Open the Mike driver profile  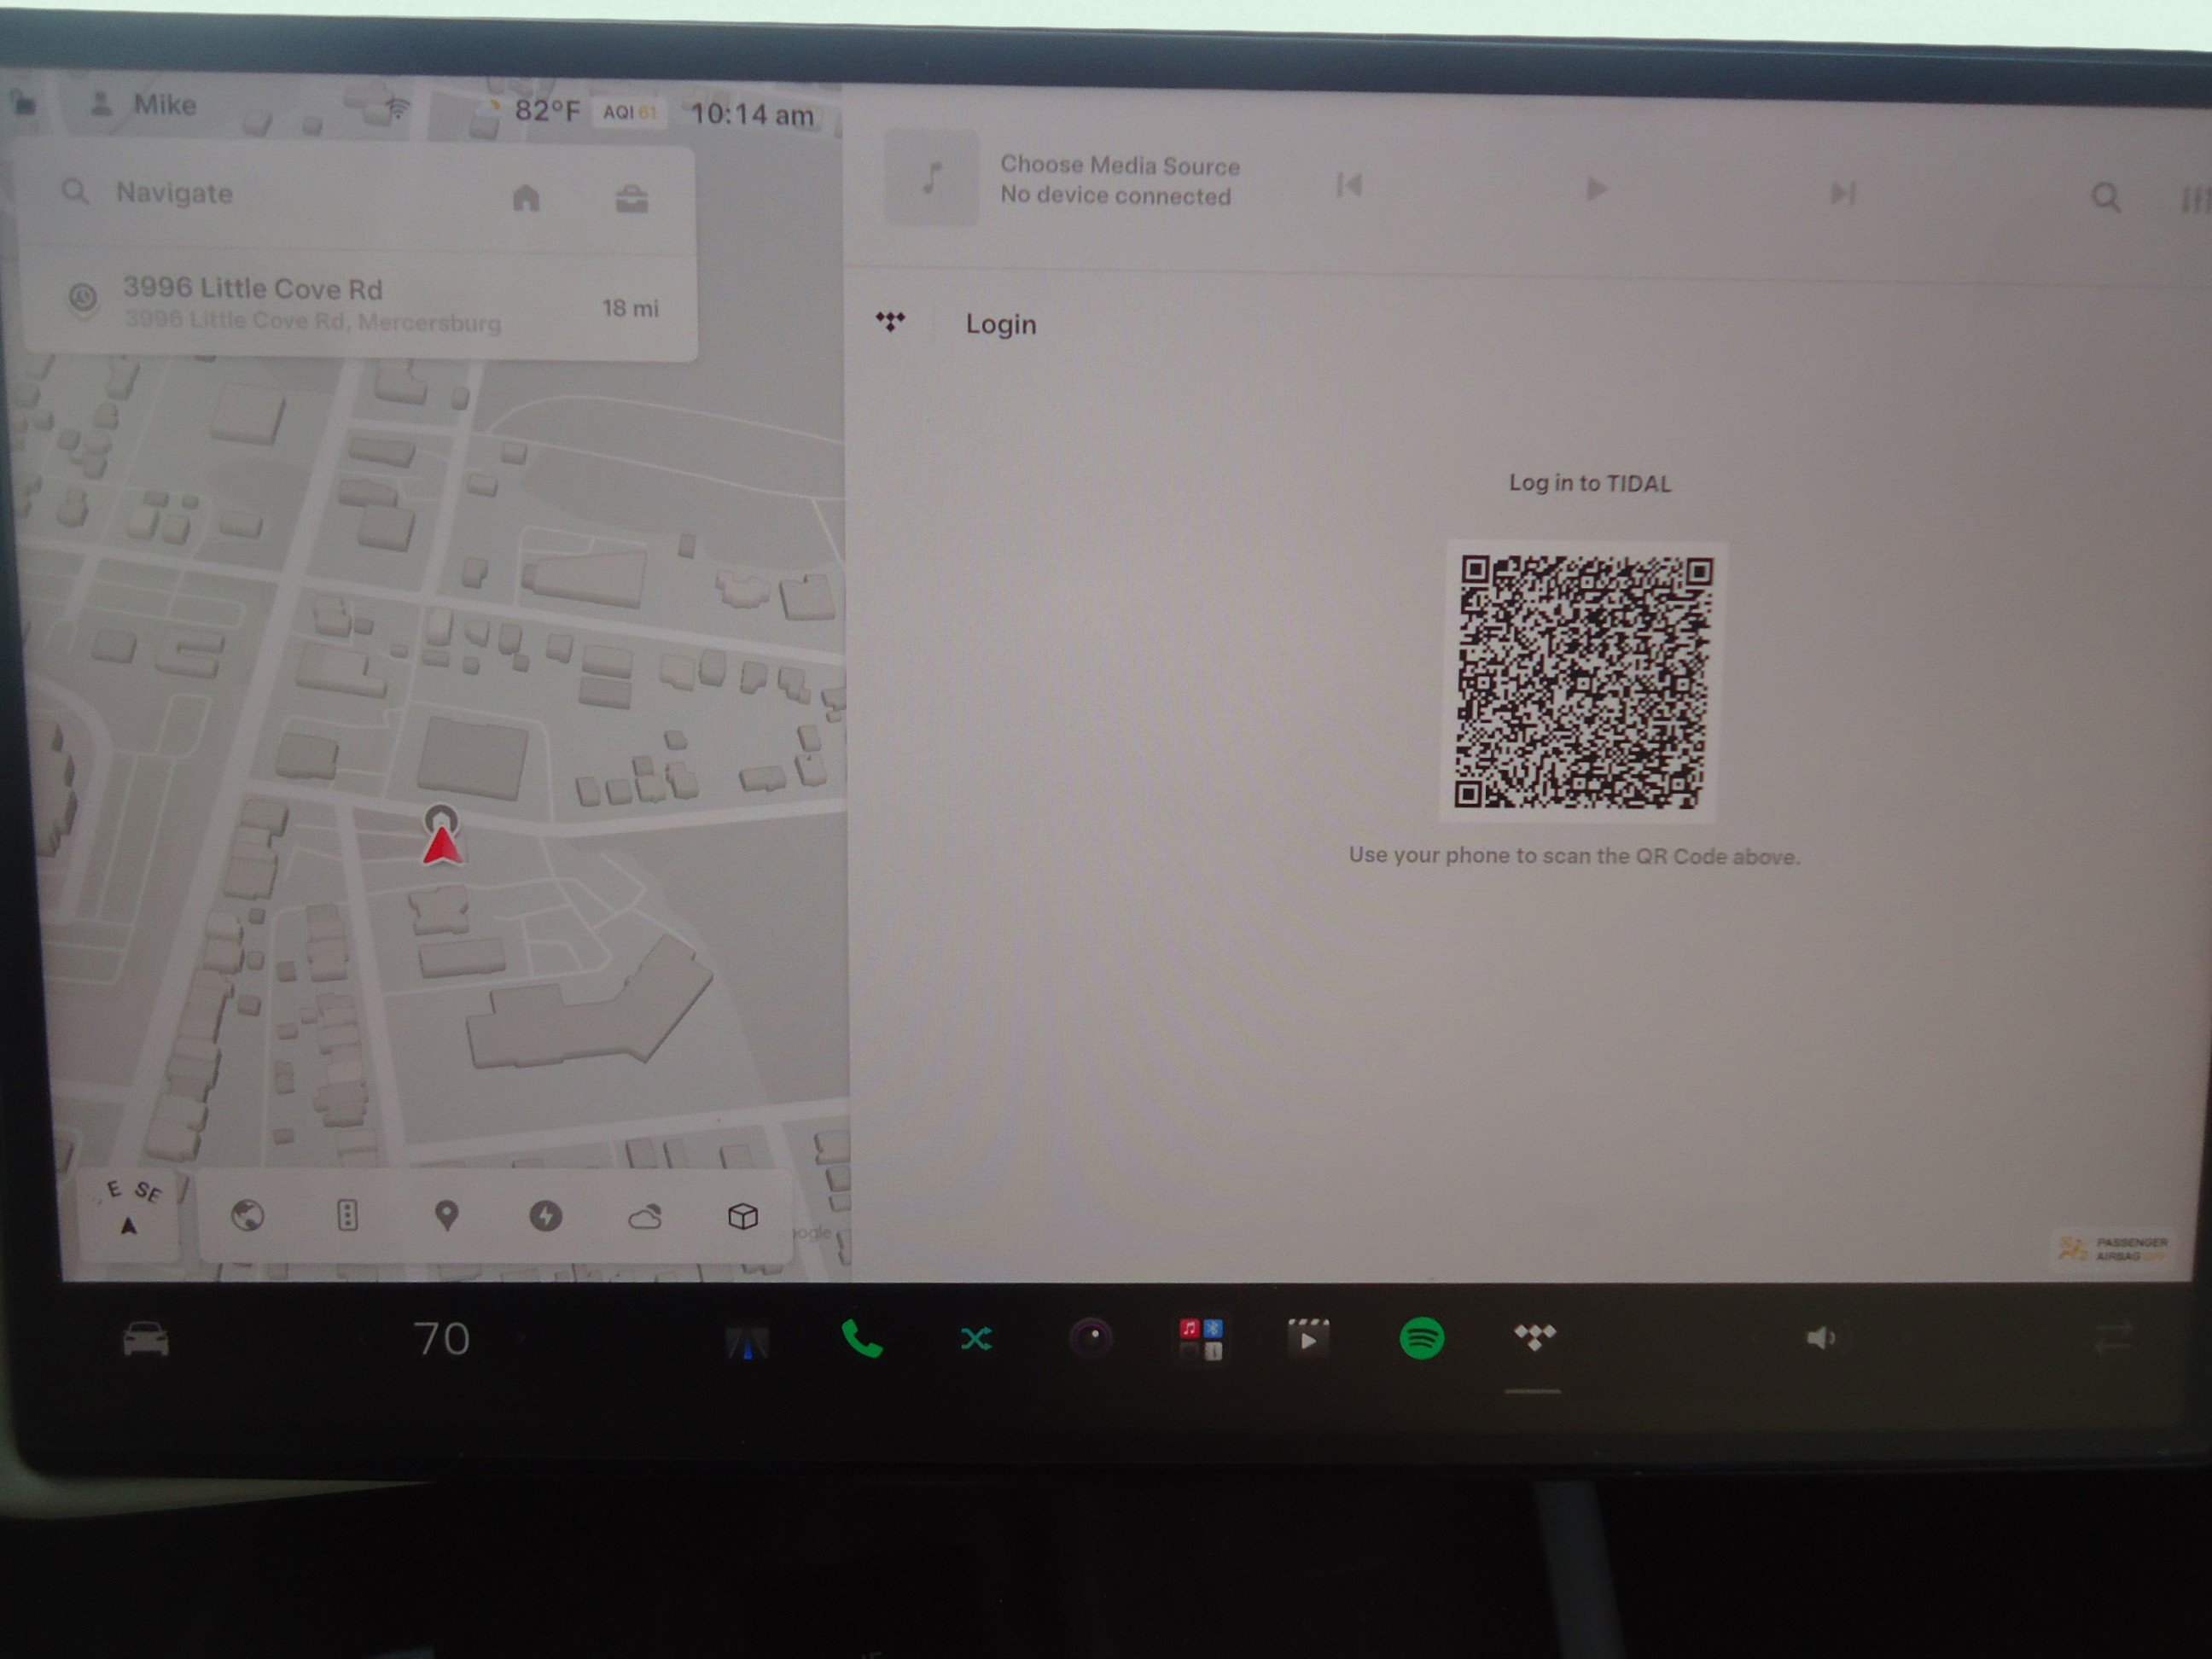(x=143, y=104)
